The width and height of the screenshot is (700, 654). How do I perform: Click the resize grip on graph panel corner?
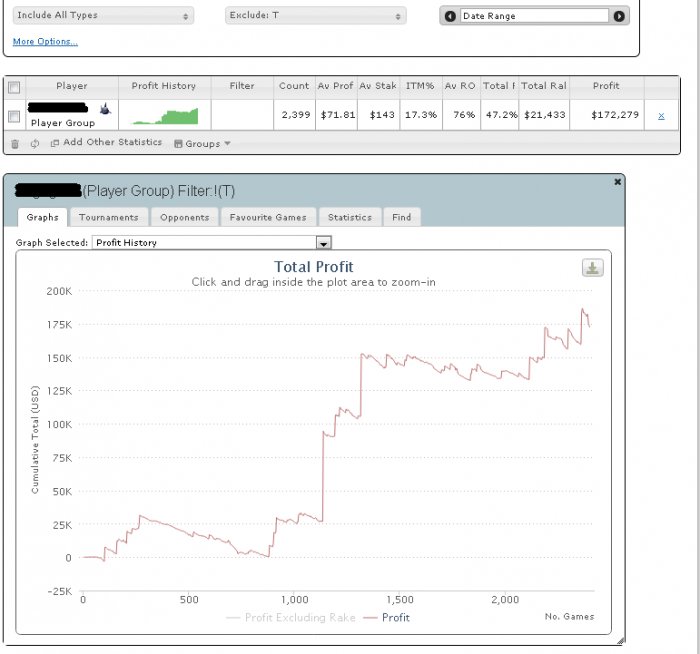[620, 641]
